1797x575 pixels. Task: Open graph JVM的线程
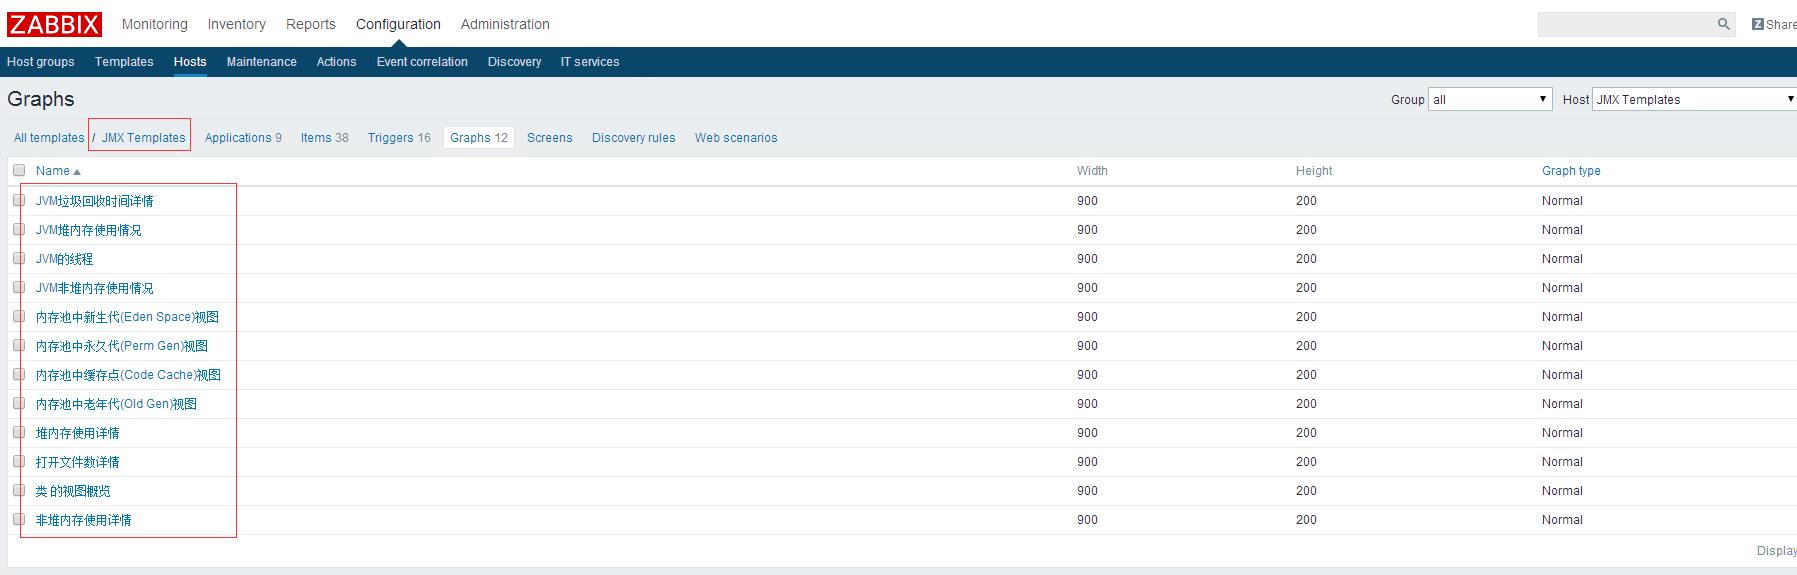click(x=64, y=259)
